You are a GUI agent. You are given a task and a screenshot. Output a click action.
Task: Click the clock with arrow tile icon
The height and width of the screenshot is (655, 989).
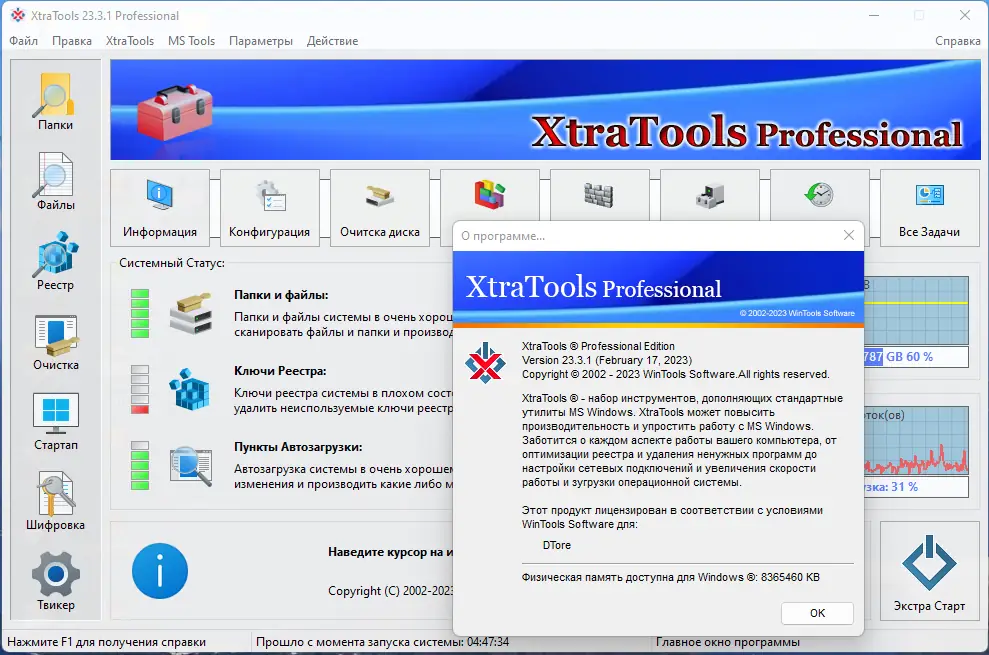coord(819,194)
